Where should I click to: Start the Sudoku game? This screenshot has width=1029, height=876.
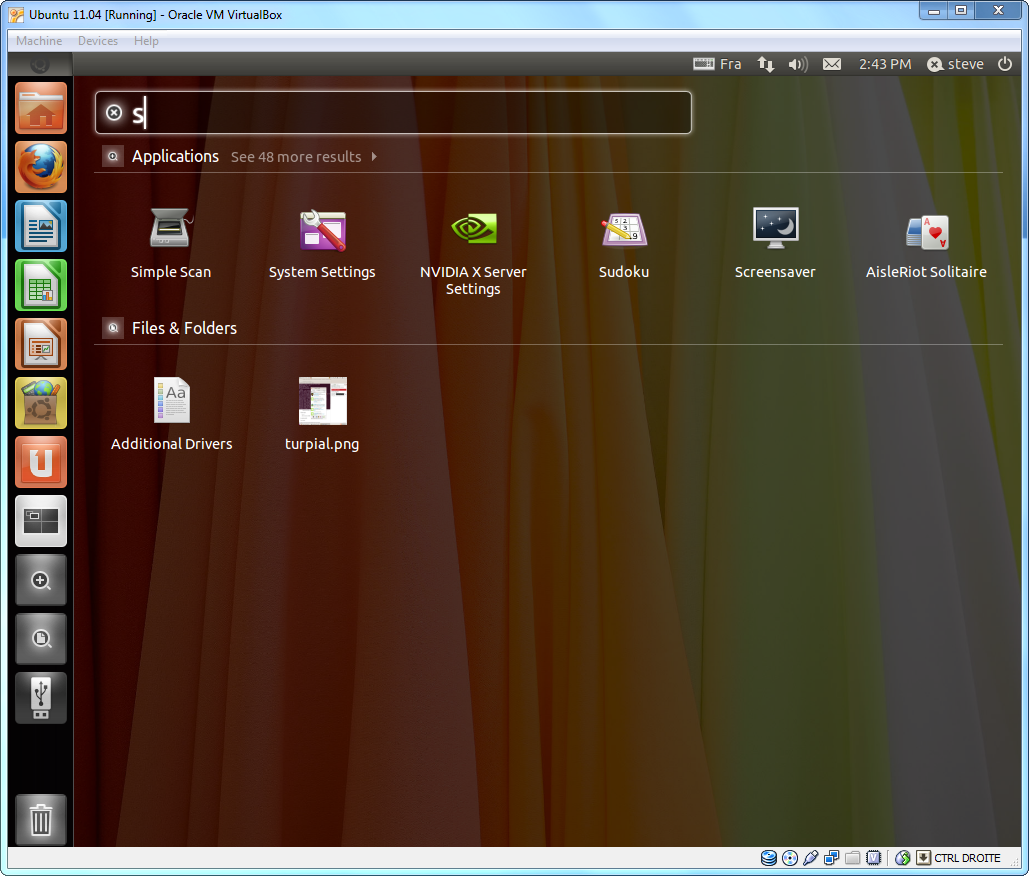click(624, 243)
